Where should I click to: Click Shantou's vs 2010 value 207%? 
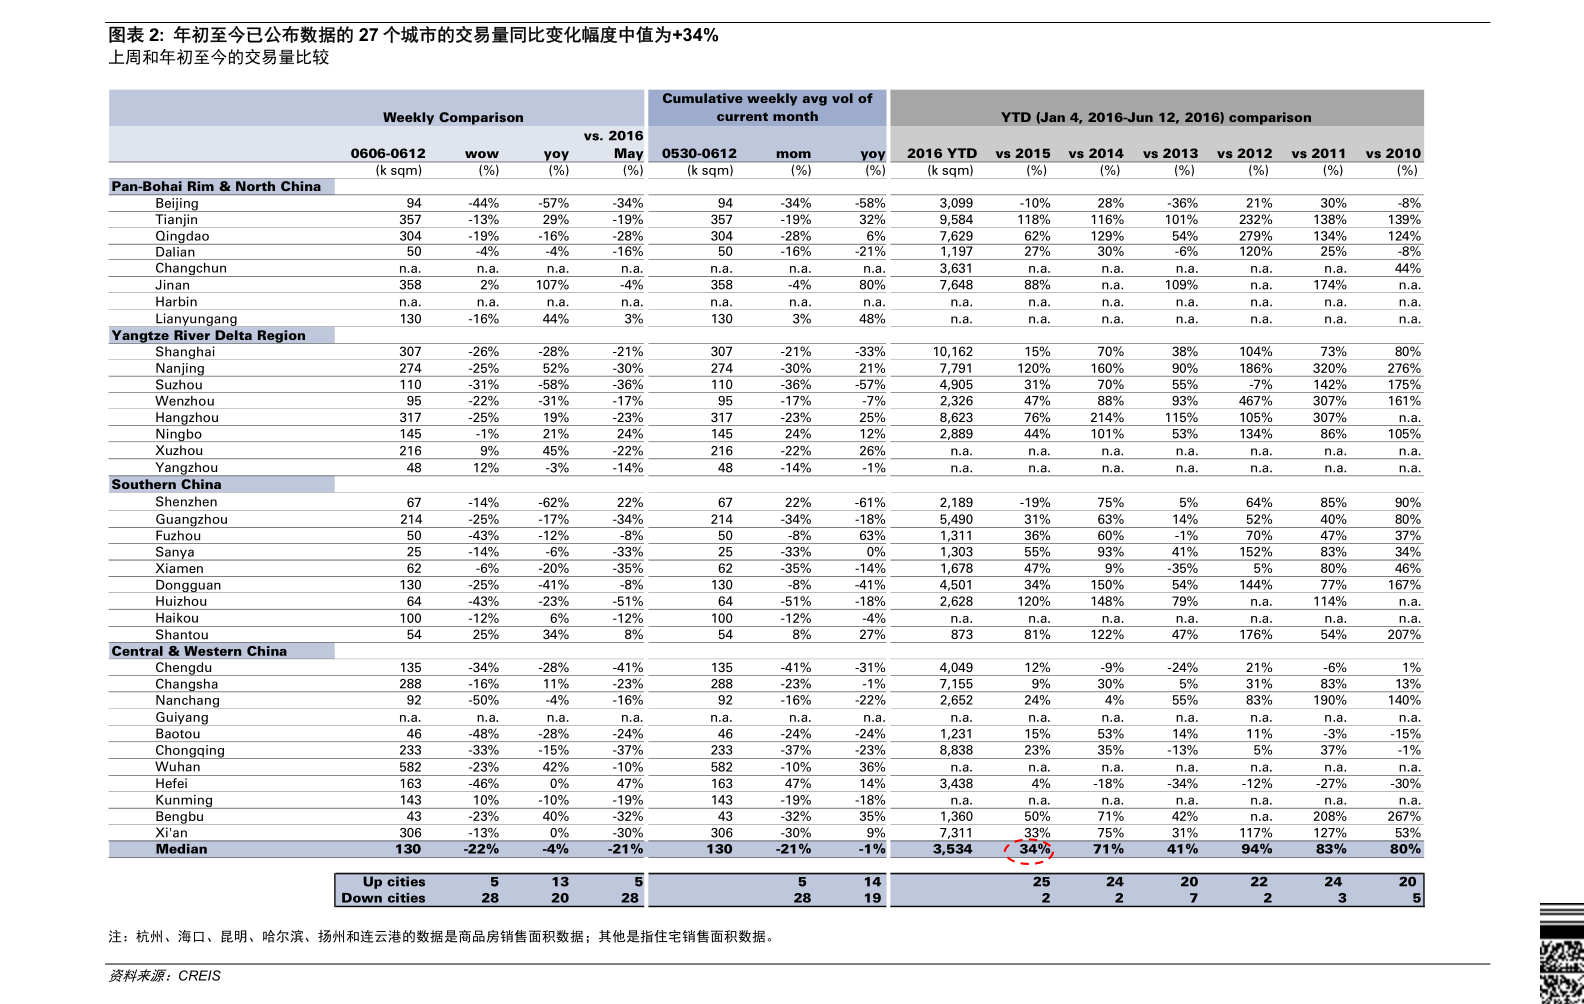coord(1404,635)
